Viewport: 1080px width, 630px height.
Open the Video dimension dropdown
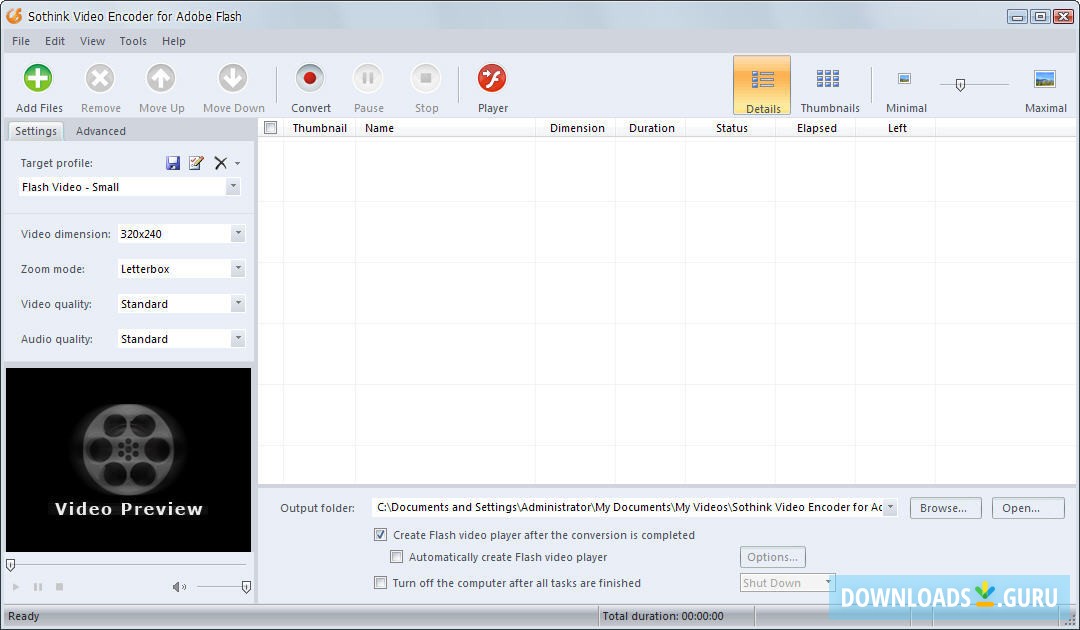(237, 233)
